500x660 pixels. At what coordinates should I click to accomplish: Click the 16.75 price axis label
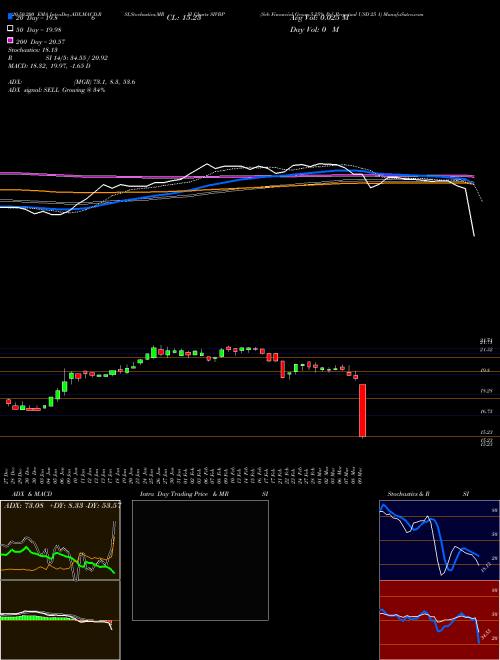(487, 411)
